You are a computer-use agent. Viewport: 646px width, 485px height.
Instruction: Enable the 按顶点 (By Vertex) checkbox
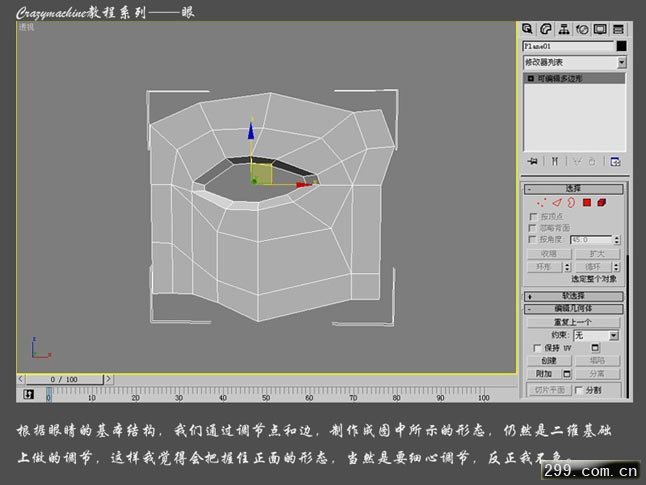534,217
